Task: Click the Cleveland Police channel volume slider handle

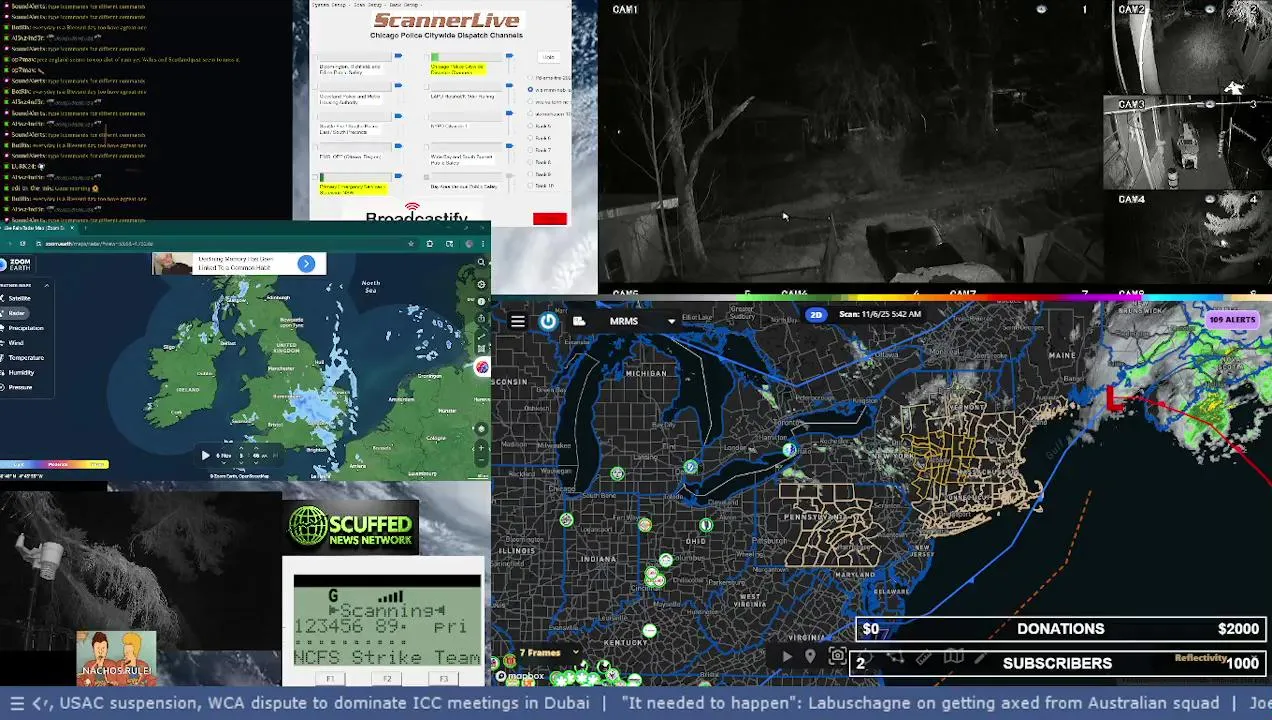Action: click(x=398, y=85)
